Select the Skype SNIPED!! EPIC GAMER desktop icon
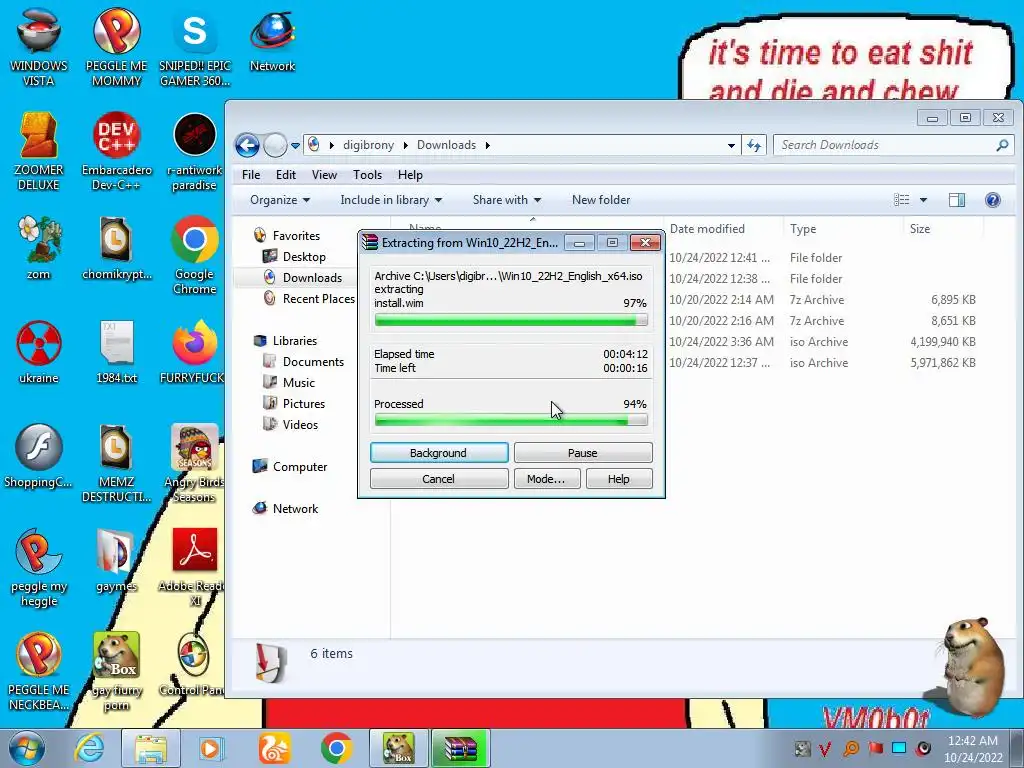The width and height of the screenshot is (1024, 768). (x=195, y=47)
